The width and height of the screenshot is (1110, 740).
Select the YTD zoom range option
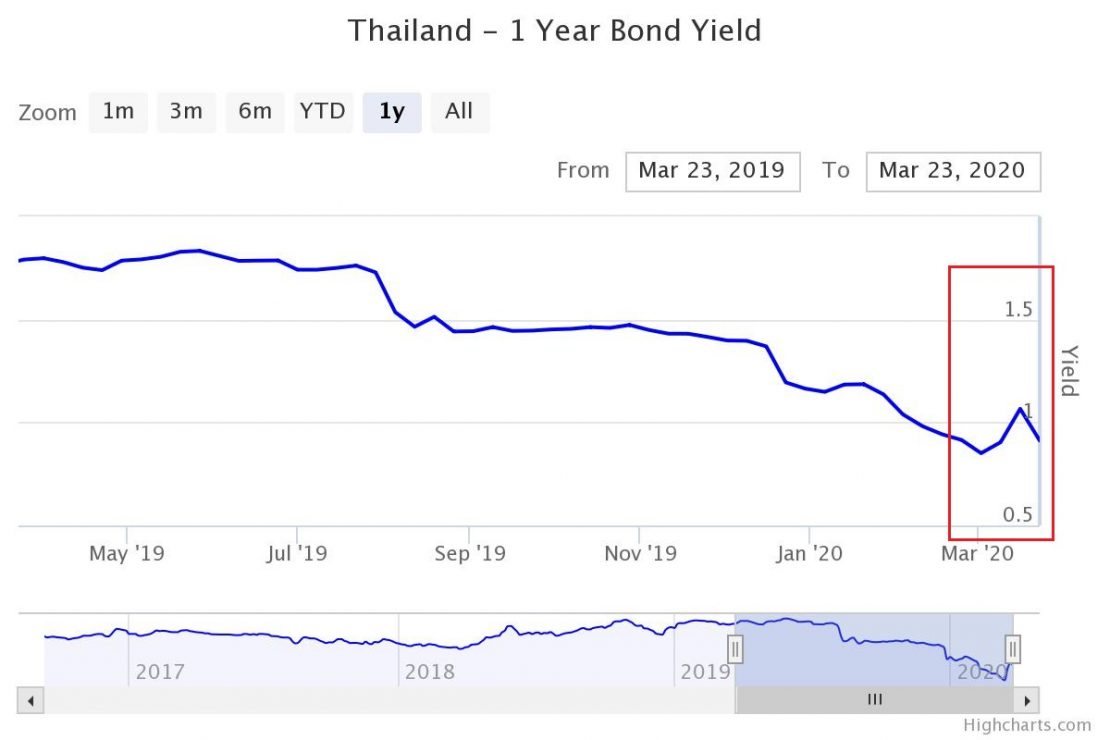322,112
